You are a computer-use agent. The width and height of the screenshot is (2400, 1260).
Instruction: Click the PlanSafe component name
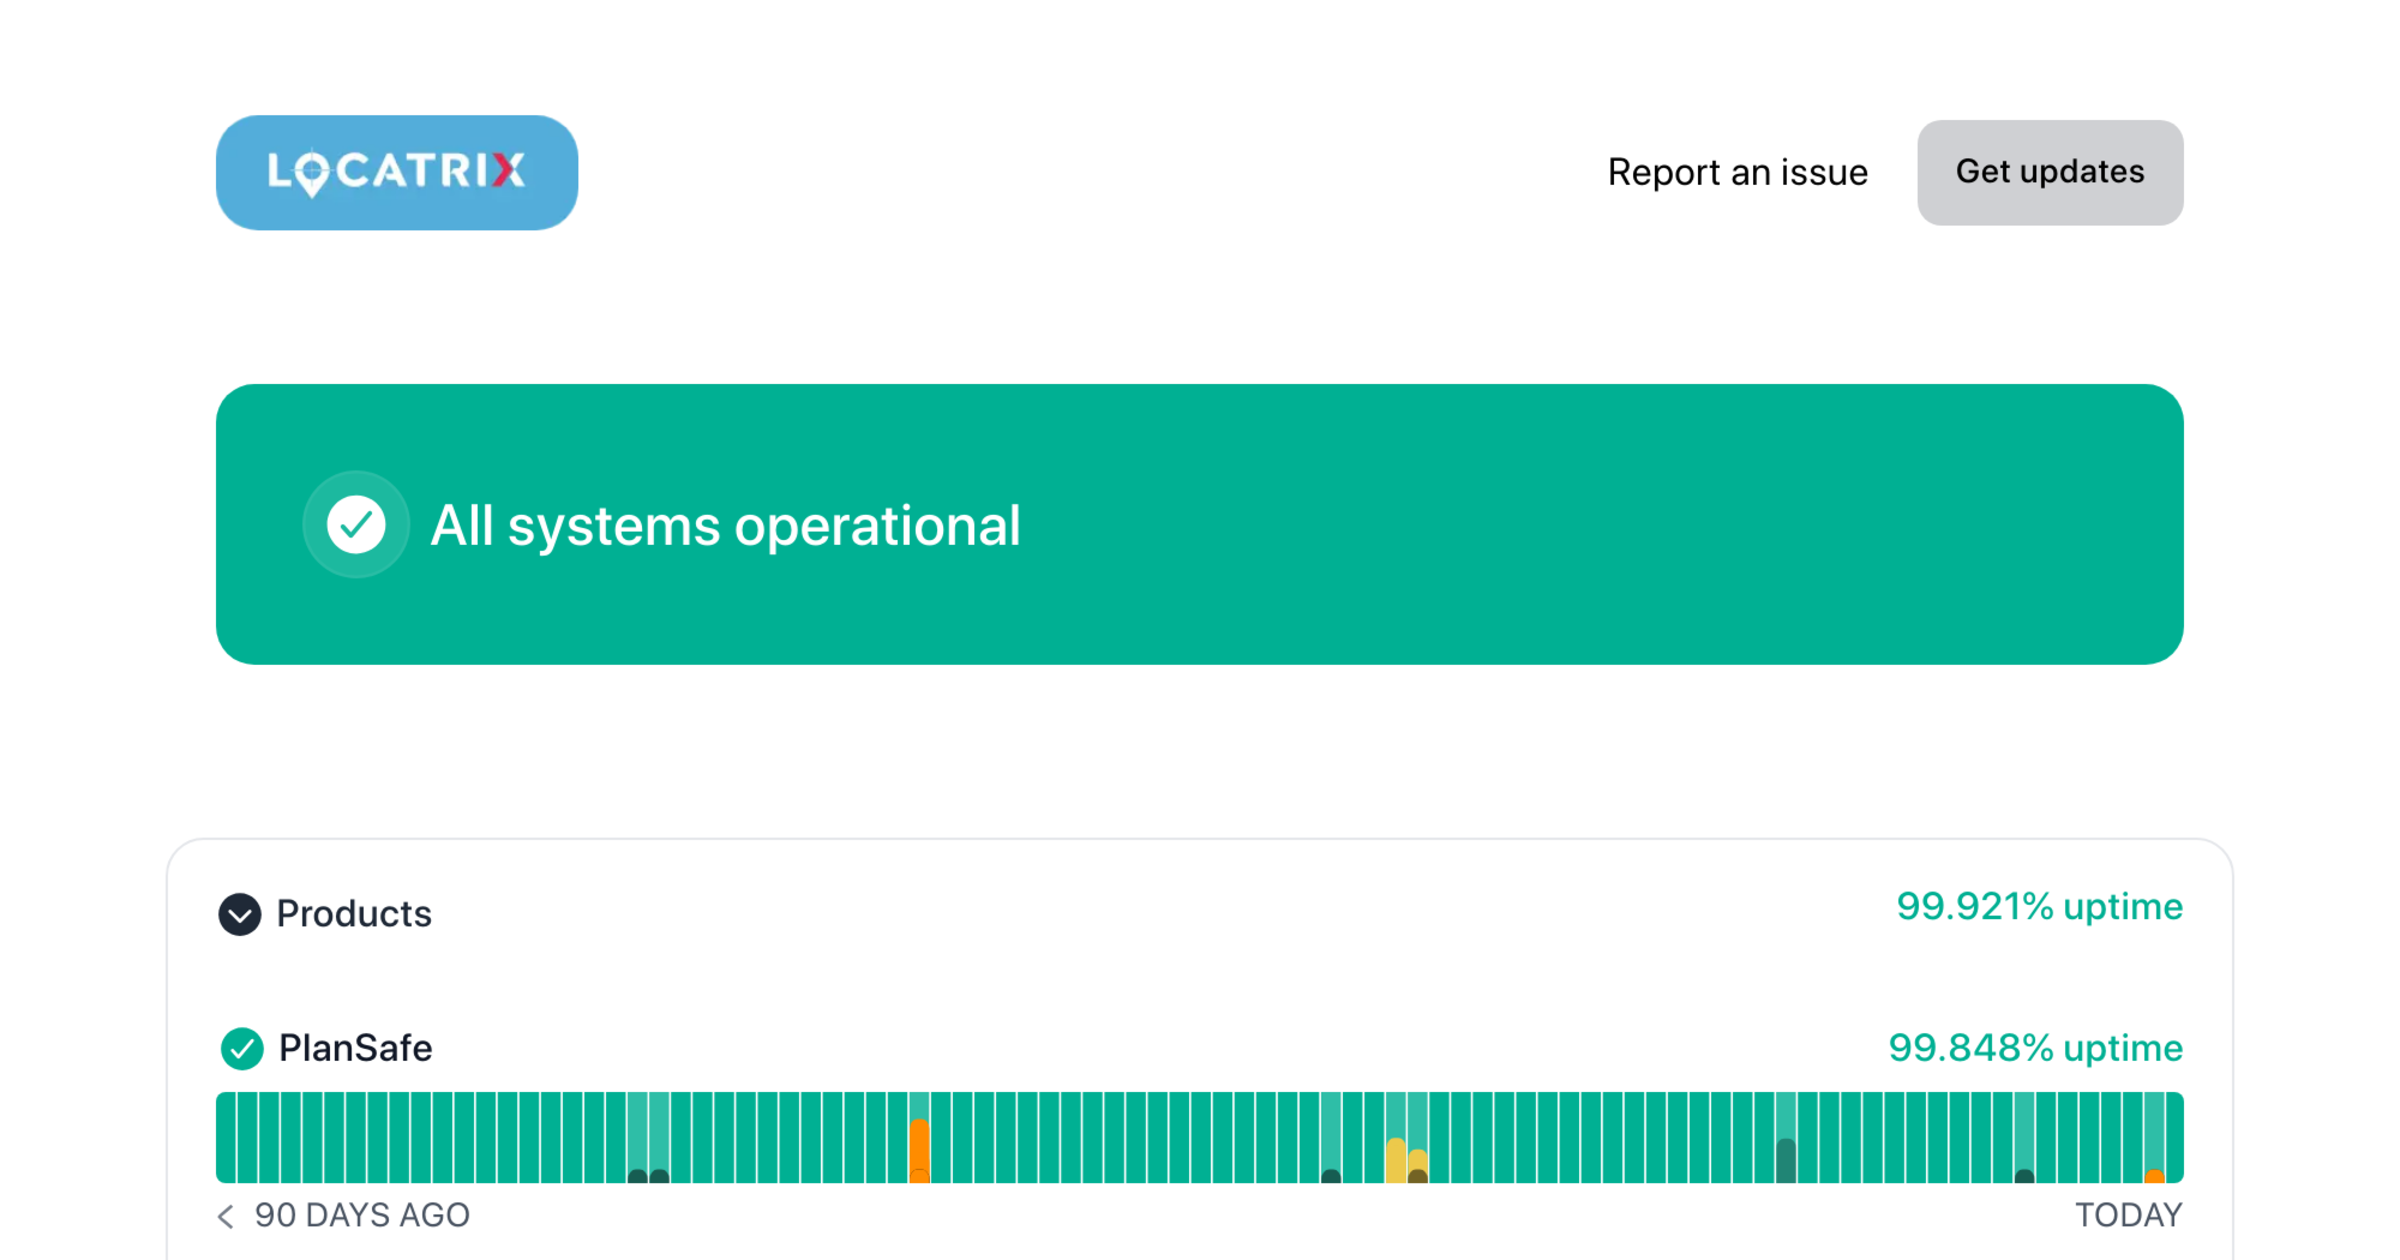tap(355, 1048)
